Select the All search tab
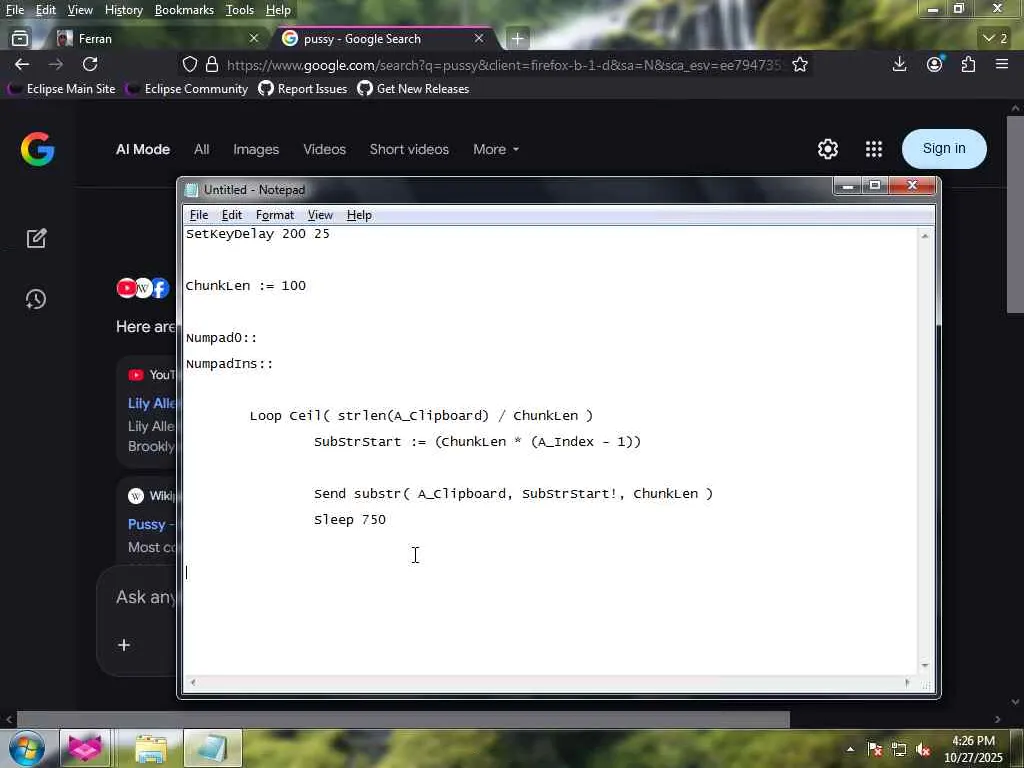The image size is (1024, 768). pos(201,149)
